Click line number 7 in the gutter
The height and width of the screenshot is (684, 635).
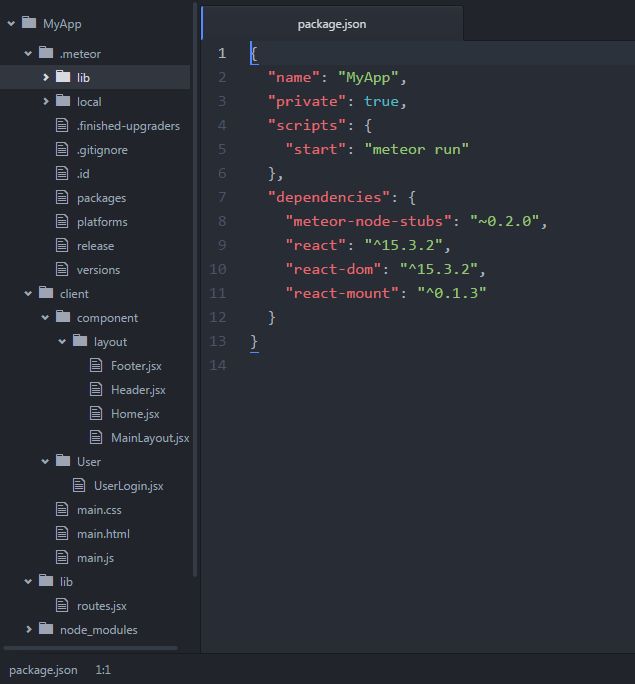(x=222, y=197)
